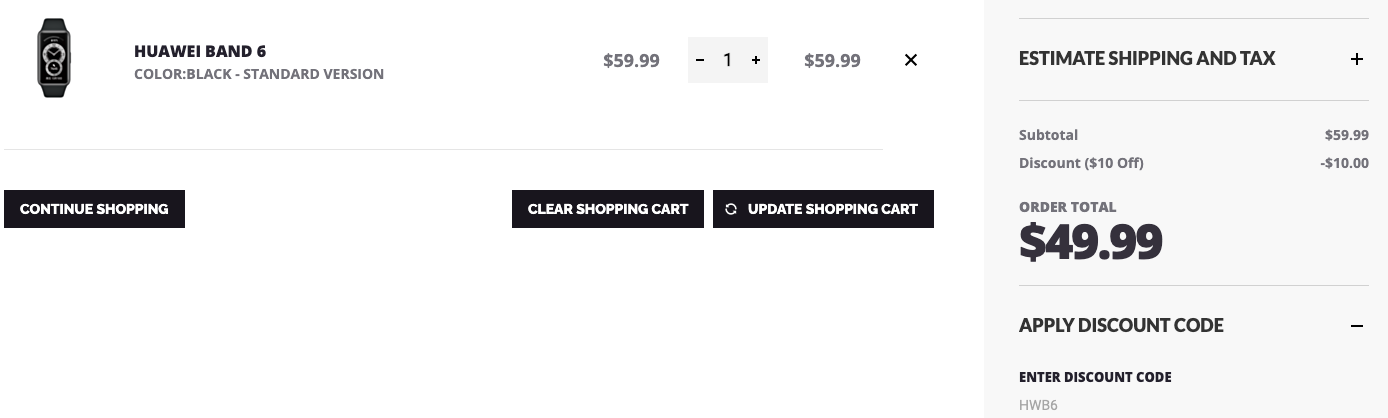Select the Color: Black - Standard Version text
The height and width of the screenshot is (418, 1388).
(x=259, y=74)
